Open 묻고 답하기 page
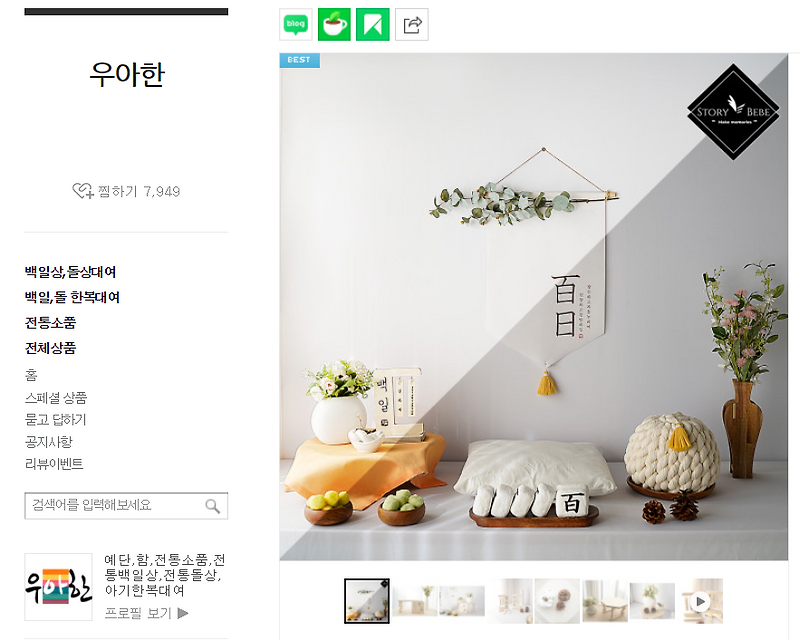800x640 pixels. (56, 420)
